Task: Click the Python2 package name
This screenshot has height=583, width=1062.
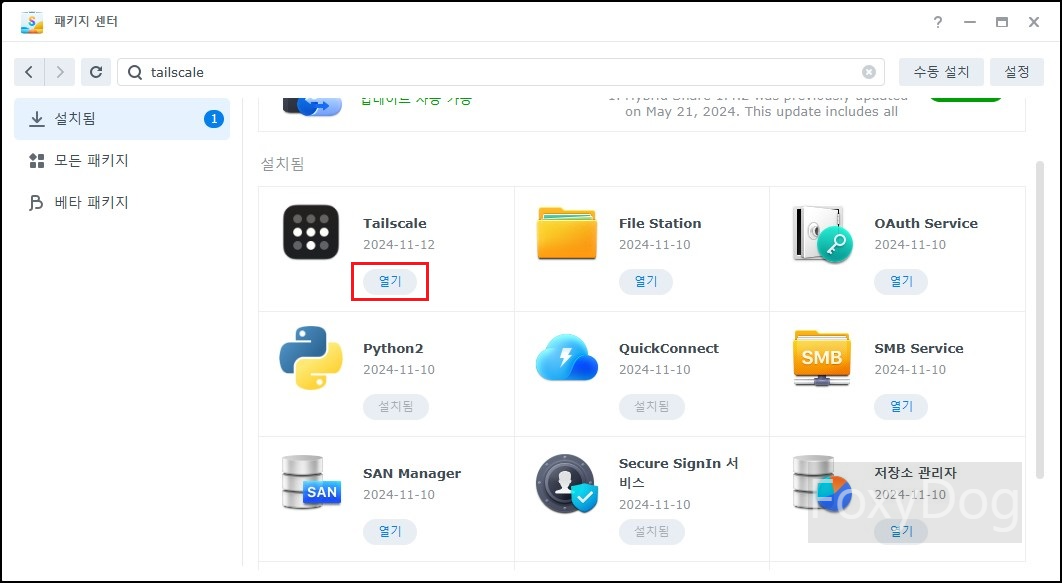Action: tap(393, 349)
